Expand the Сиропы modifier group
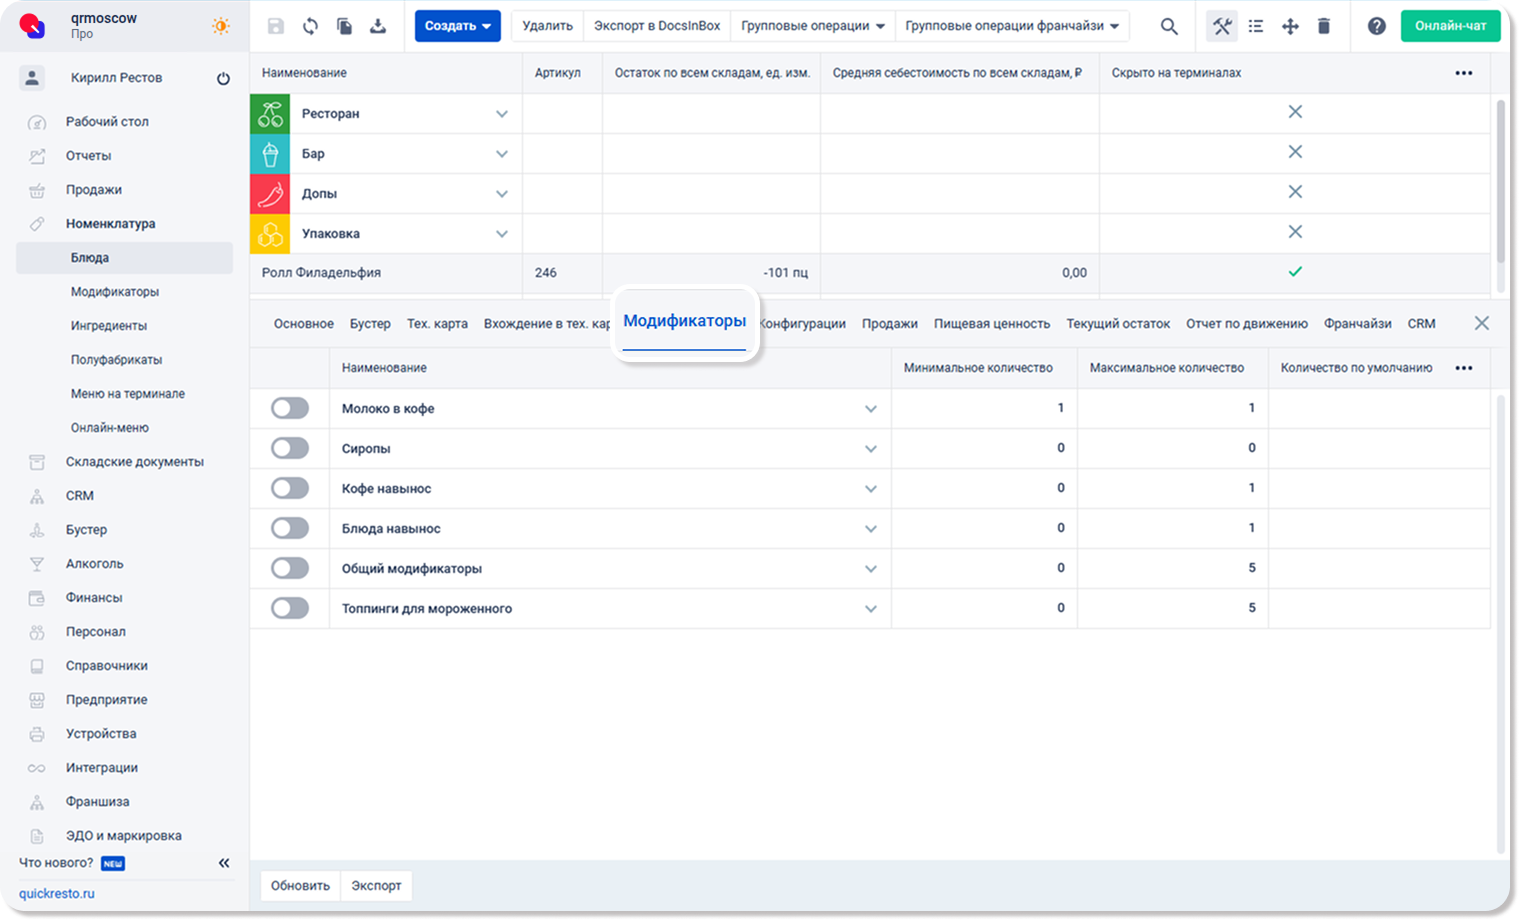Screen dimensions: 1519x920 871,449
